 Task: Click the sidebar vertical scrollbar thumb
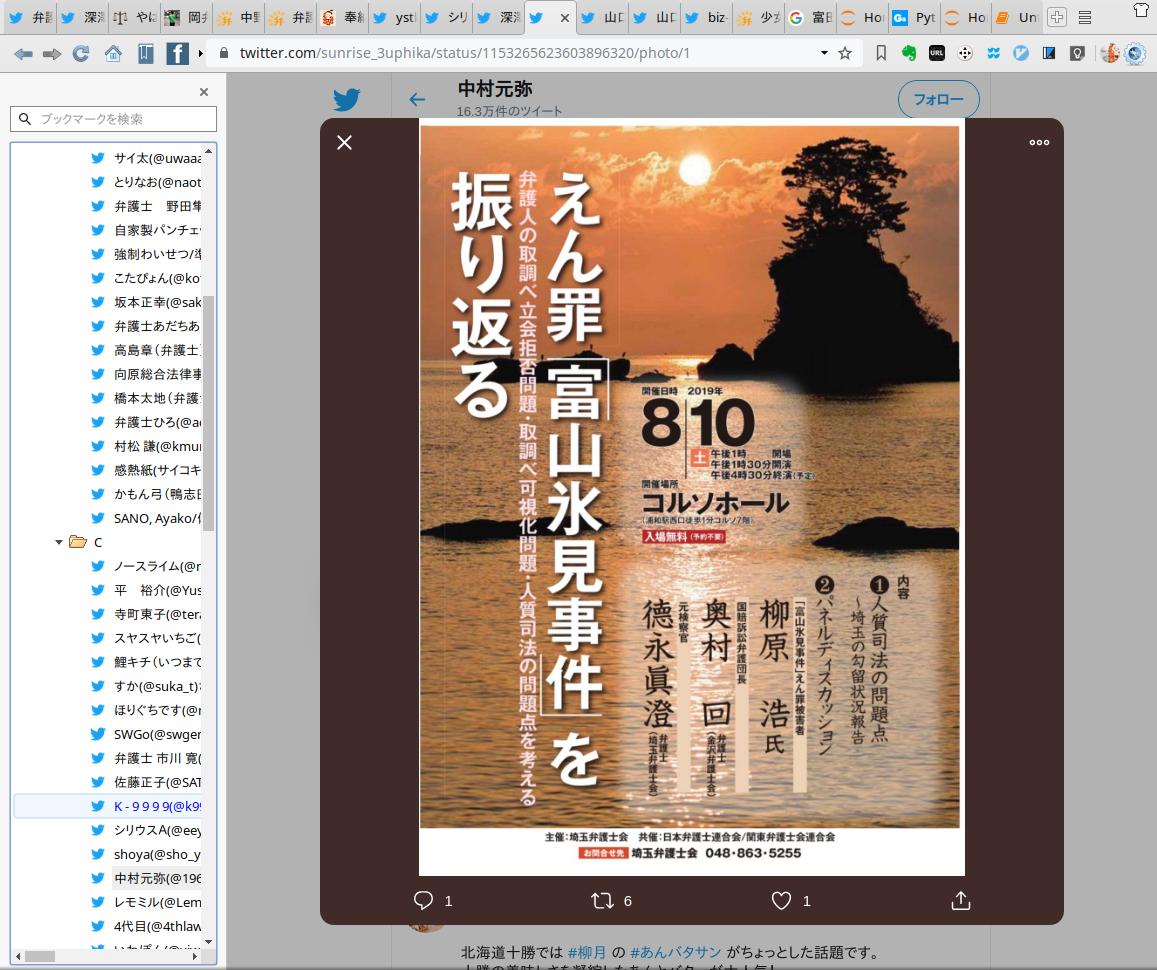point(208,413)
